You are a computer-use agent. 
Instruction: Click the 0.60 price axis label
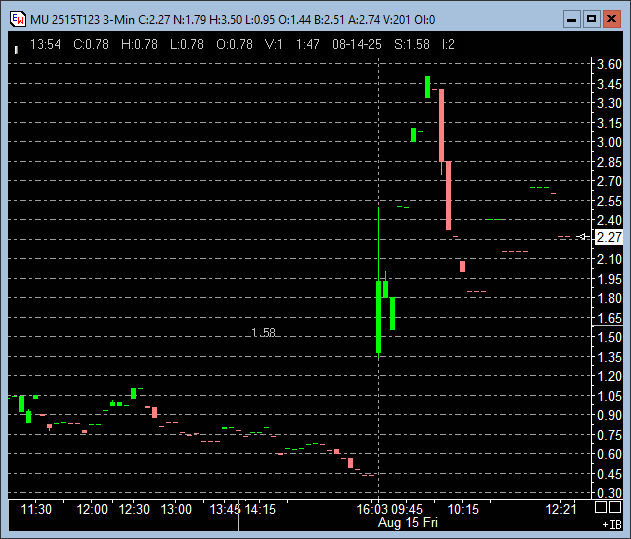point(609,454)
